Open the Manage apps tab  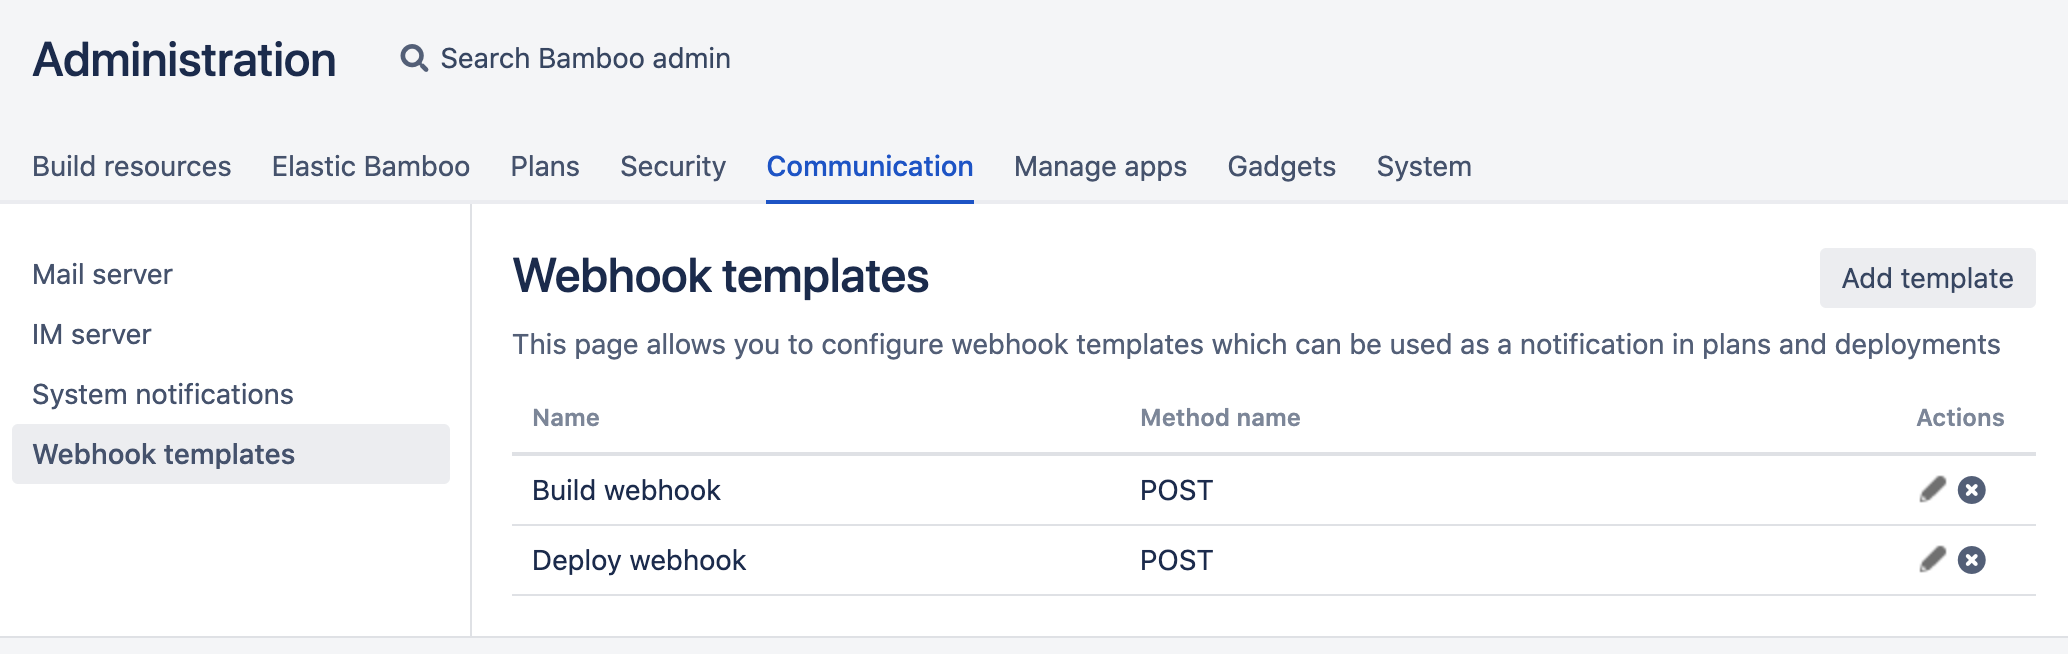click(1100, 166)
